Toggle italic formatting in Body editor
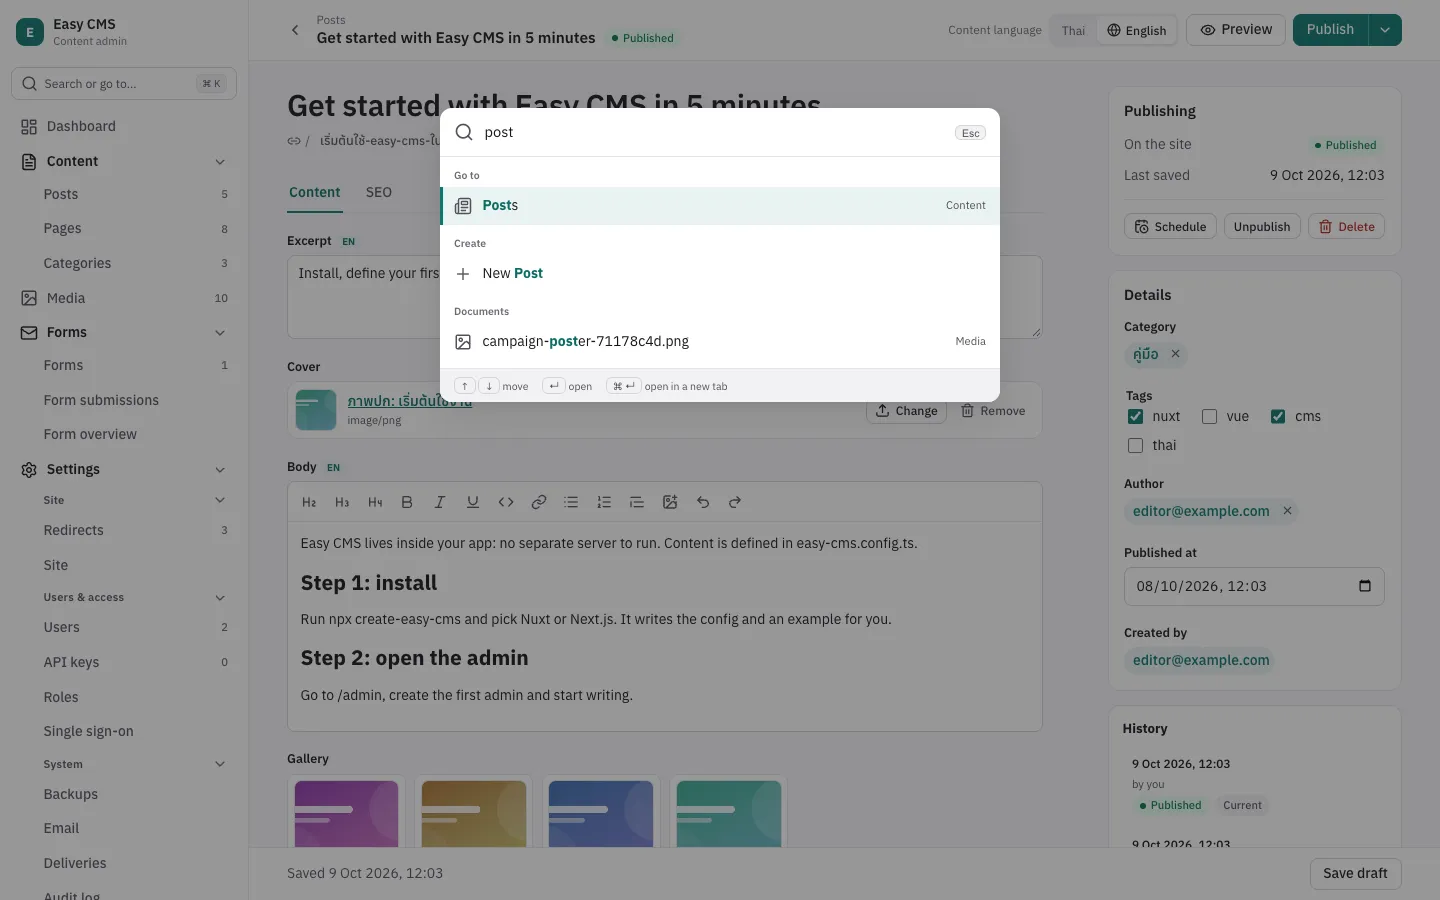The width and height of the screenshot is (1440, 900). 439,502
